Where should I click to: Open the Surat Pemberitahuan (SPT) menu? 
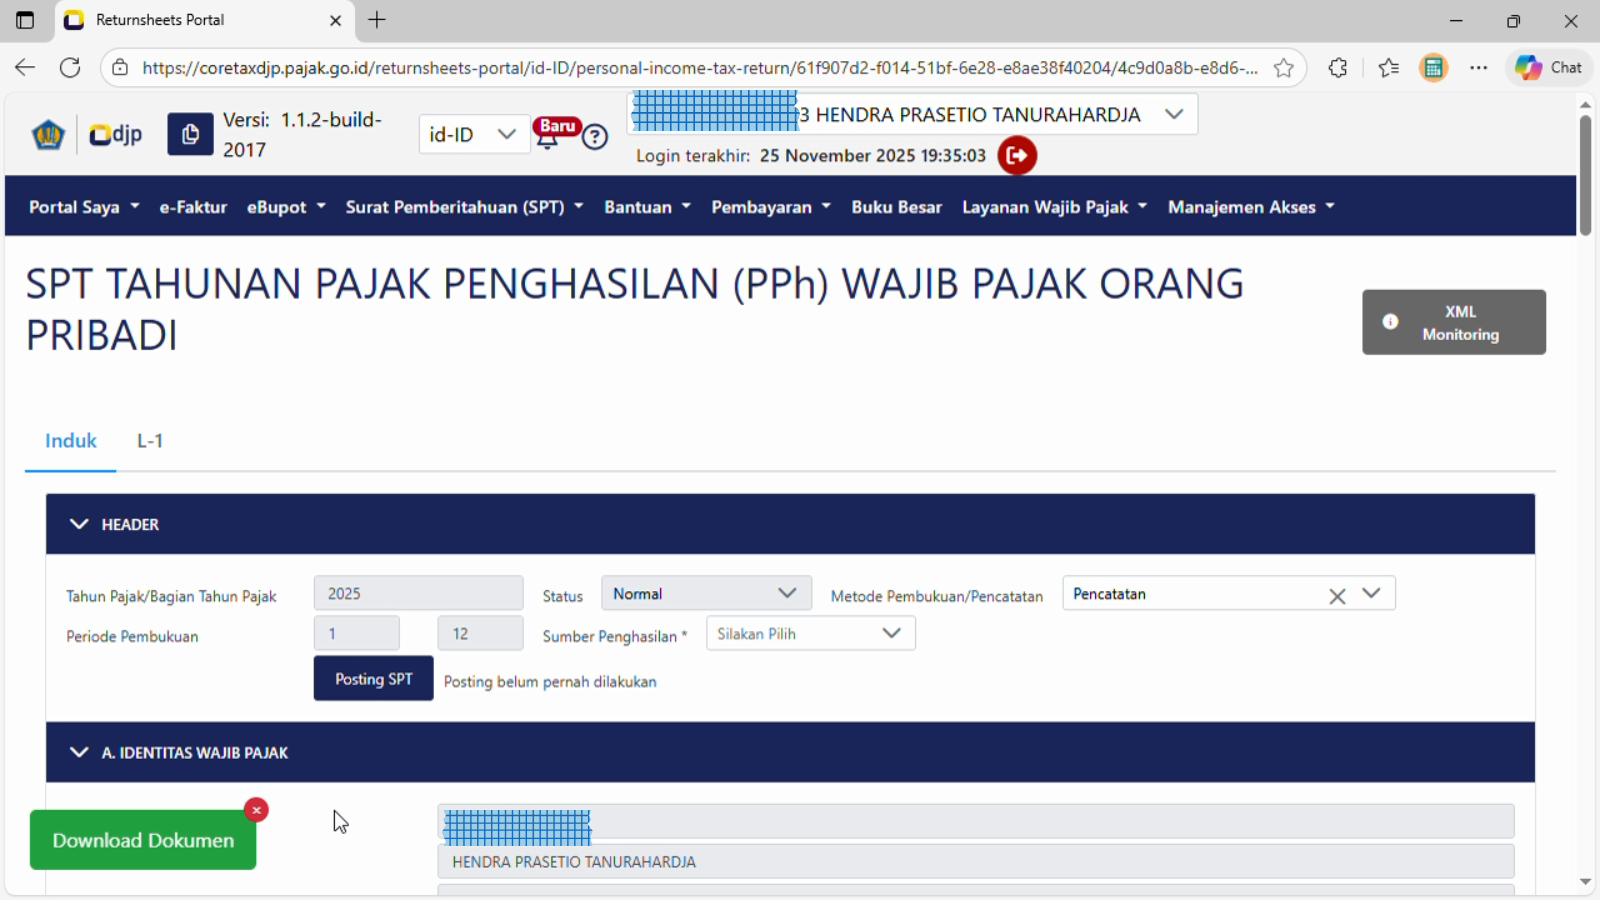[464, 207]
